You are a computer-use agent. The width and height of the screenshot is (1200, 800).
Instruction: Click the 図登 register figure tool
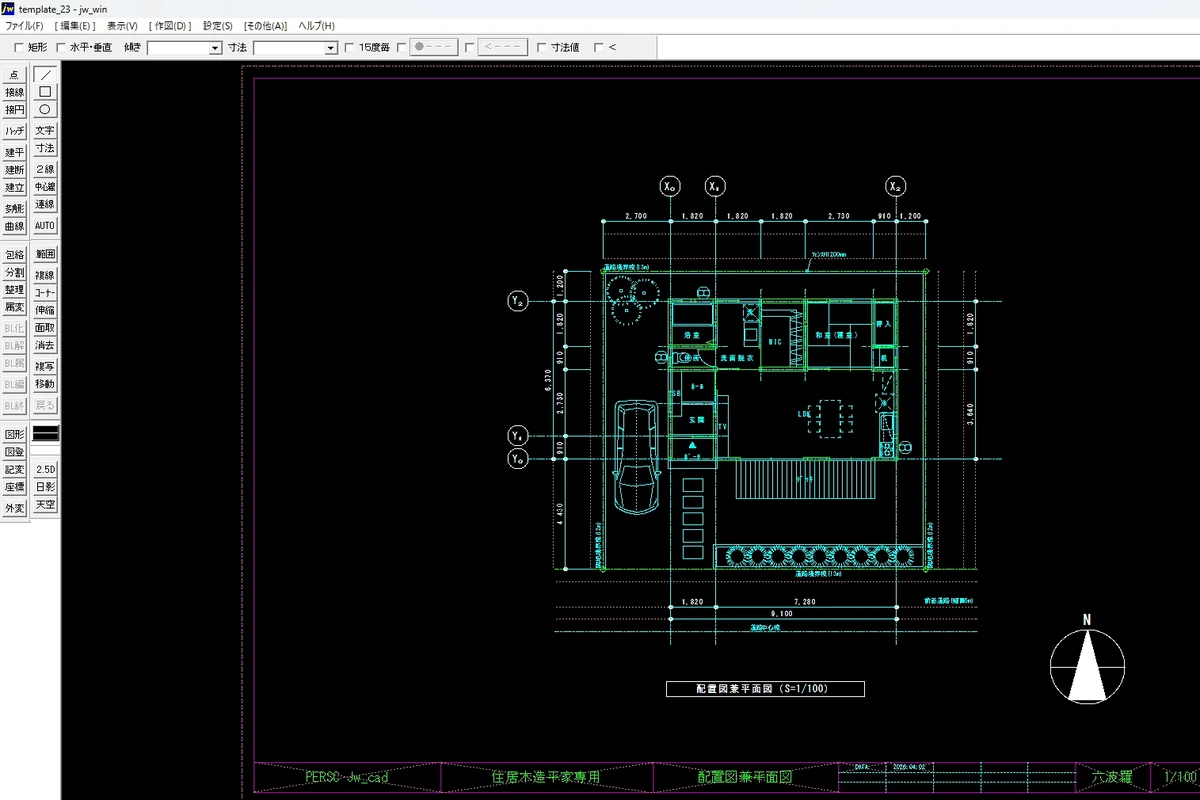(x=14, y=452)
